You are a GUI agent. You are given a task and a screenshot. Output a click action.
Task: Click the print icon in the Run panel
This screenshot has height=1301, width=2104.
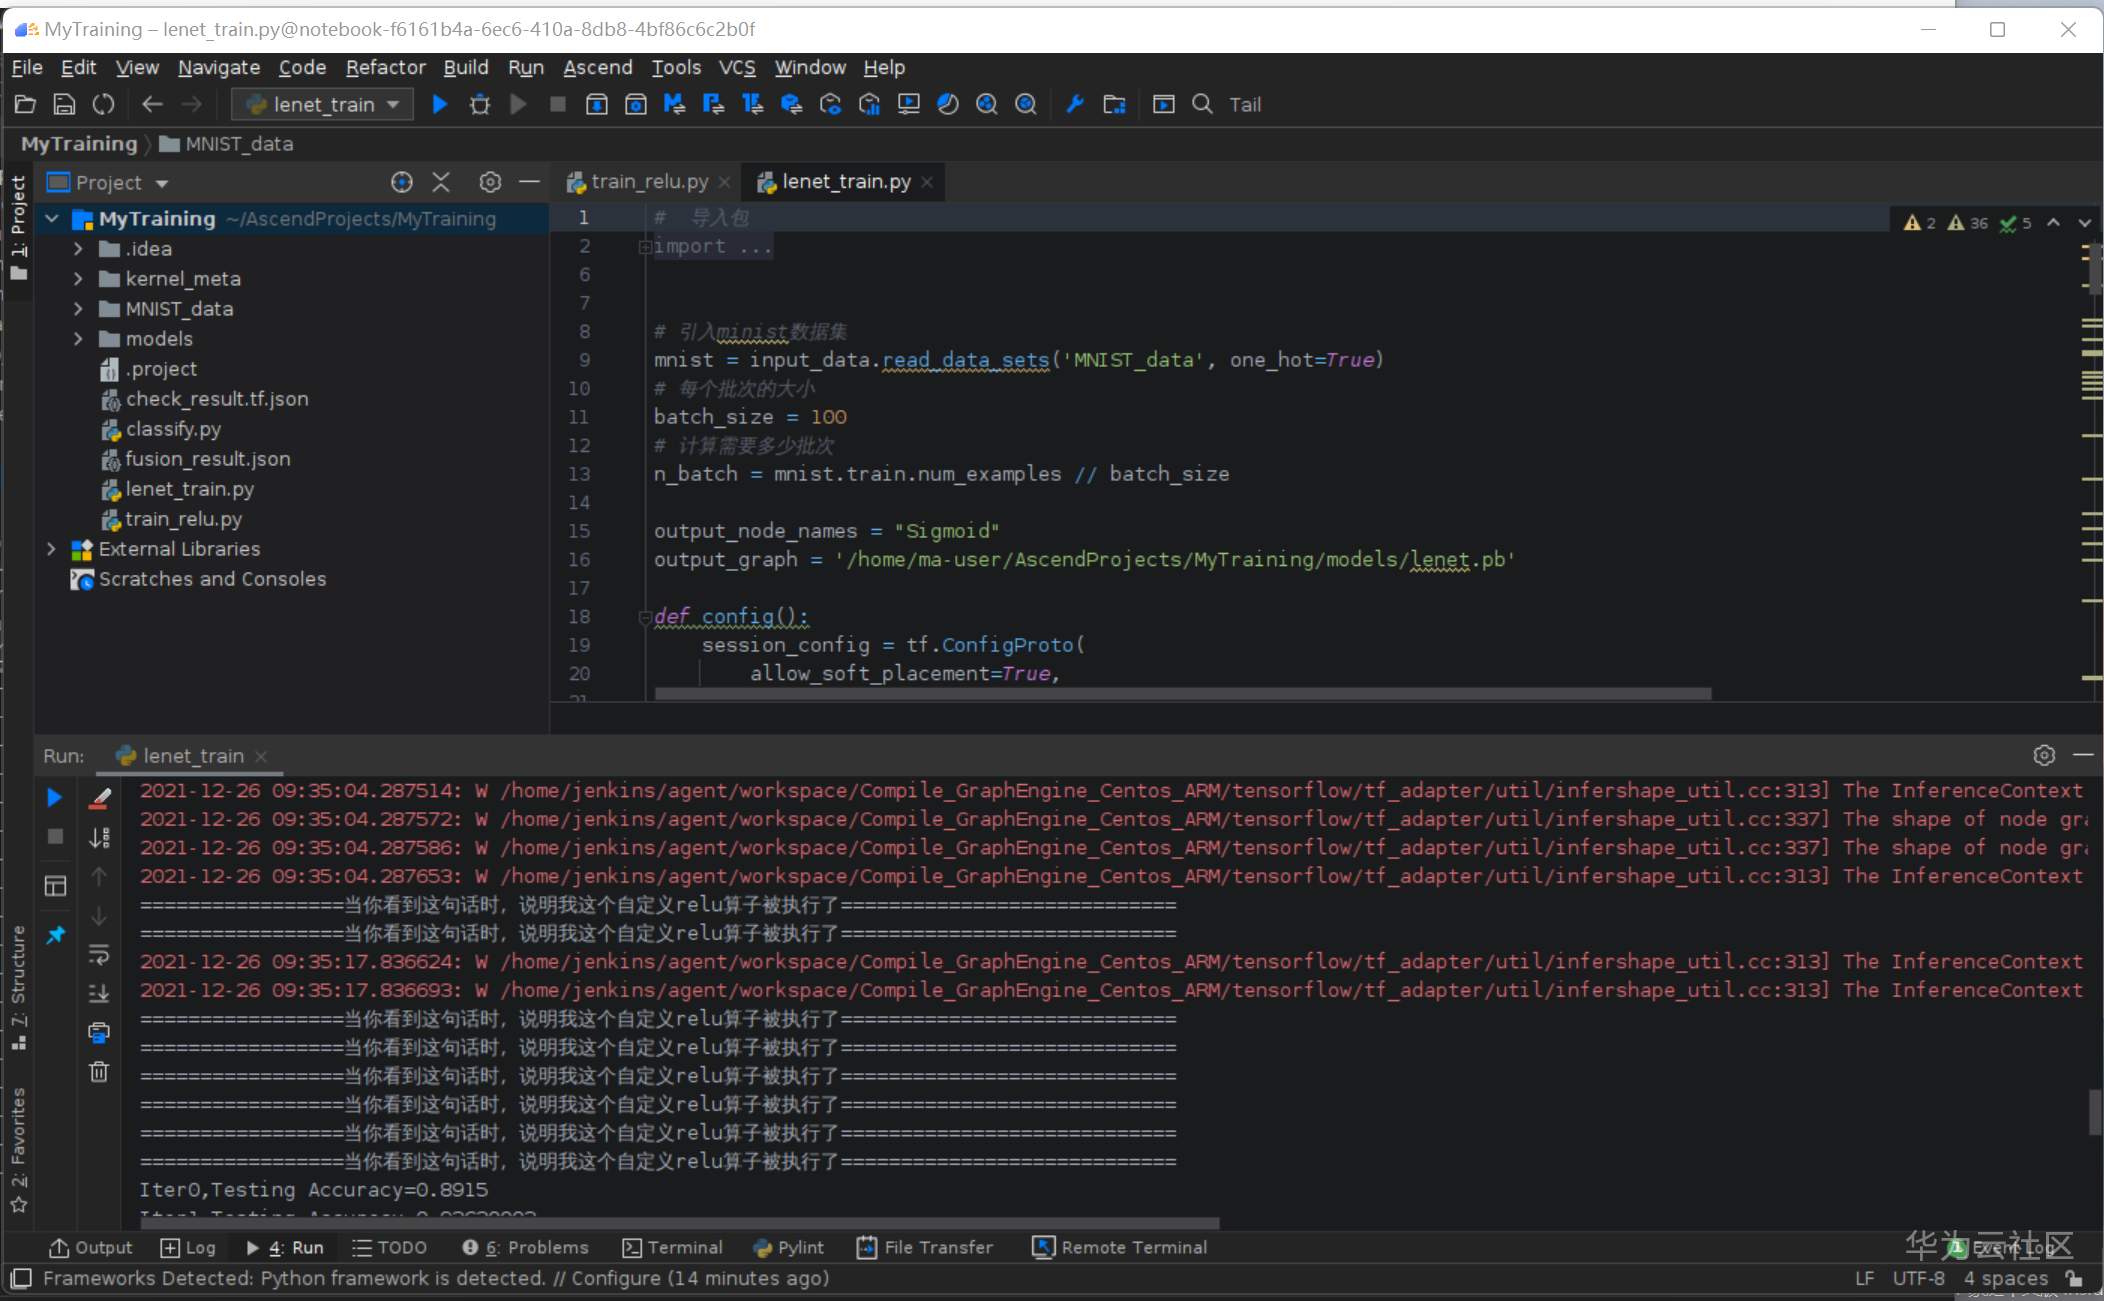[x=99, y=1032]
